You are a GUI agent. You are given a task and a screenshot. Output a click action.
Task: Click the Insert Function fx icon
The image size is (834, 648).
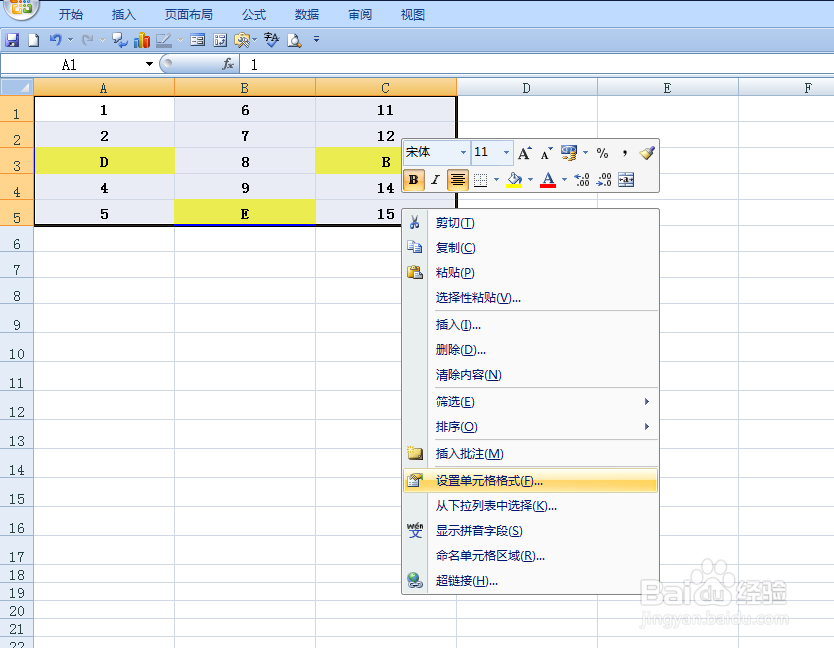pos(228,63)
